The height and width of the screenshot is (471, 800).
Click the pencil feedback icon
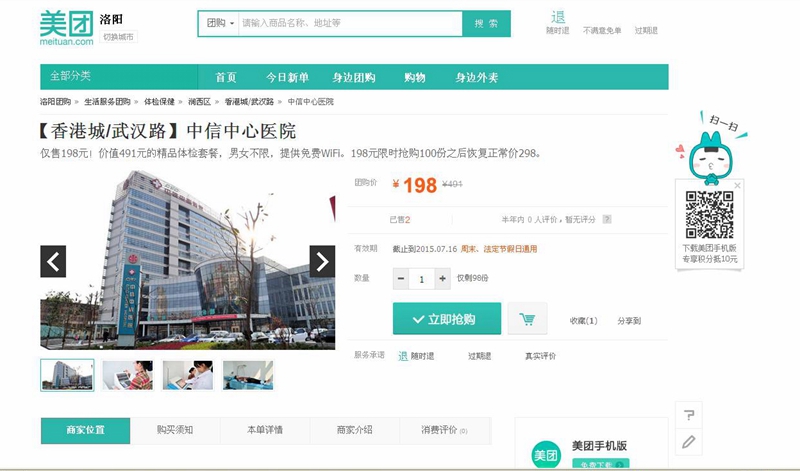coord(687,441)
